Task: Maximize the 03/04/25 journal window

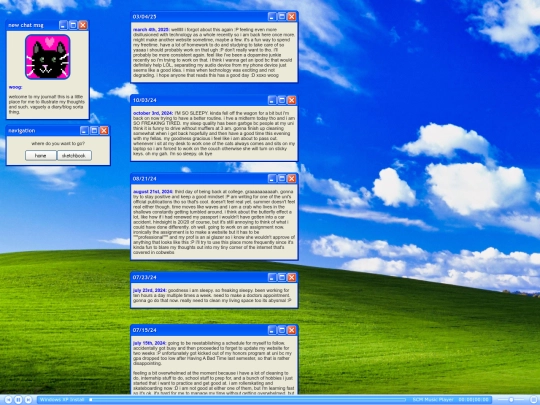Action: point(282,17)
